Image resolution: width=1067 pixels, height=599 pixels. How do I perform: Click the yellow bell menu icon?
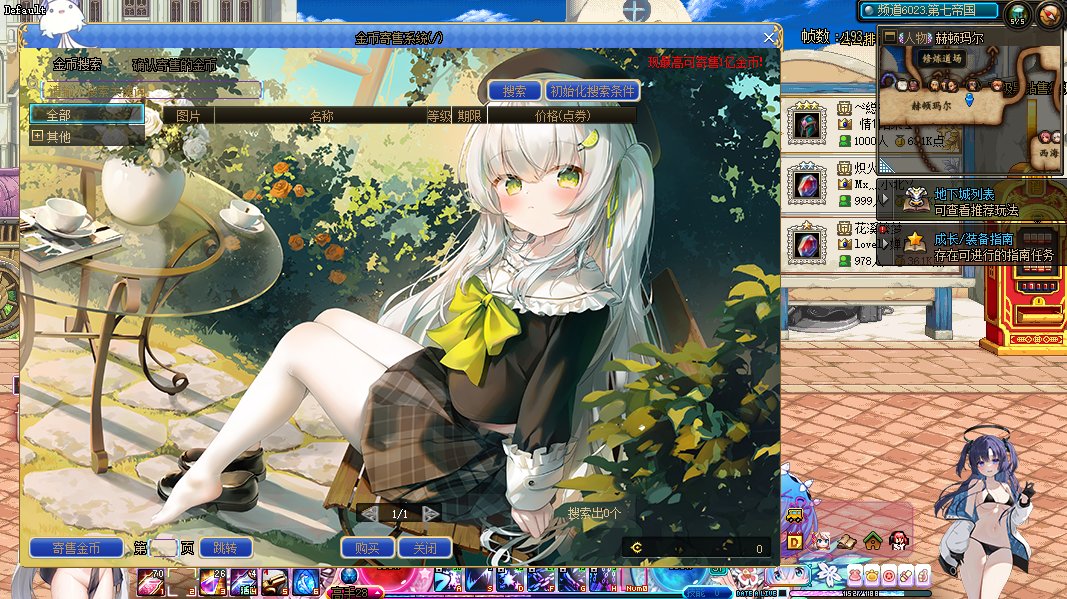pos(872,575)
